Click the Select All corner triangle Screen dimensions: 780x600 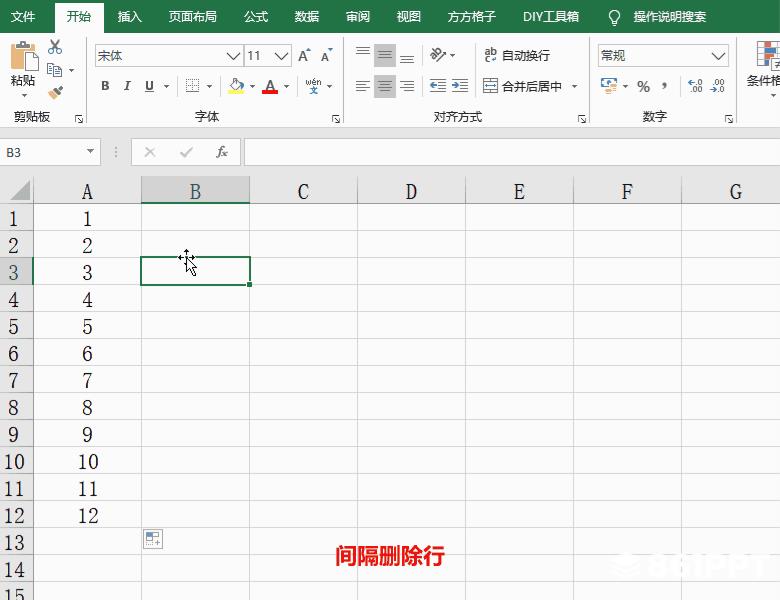coord(20,190)
